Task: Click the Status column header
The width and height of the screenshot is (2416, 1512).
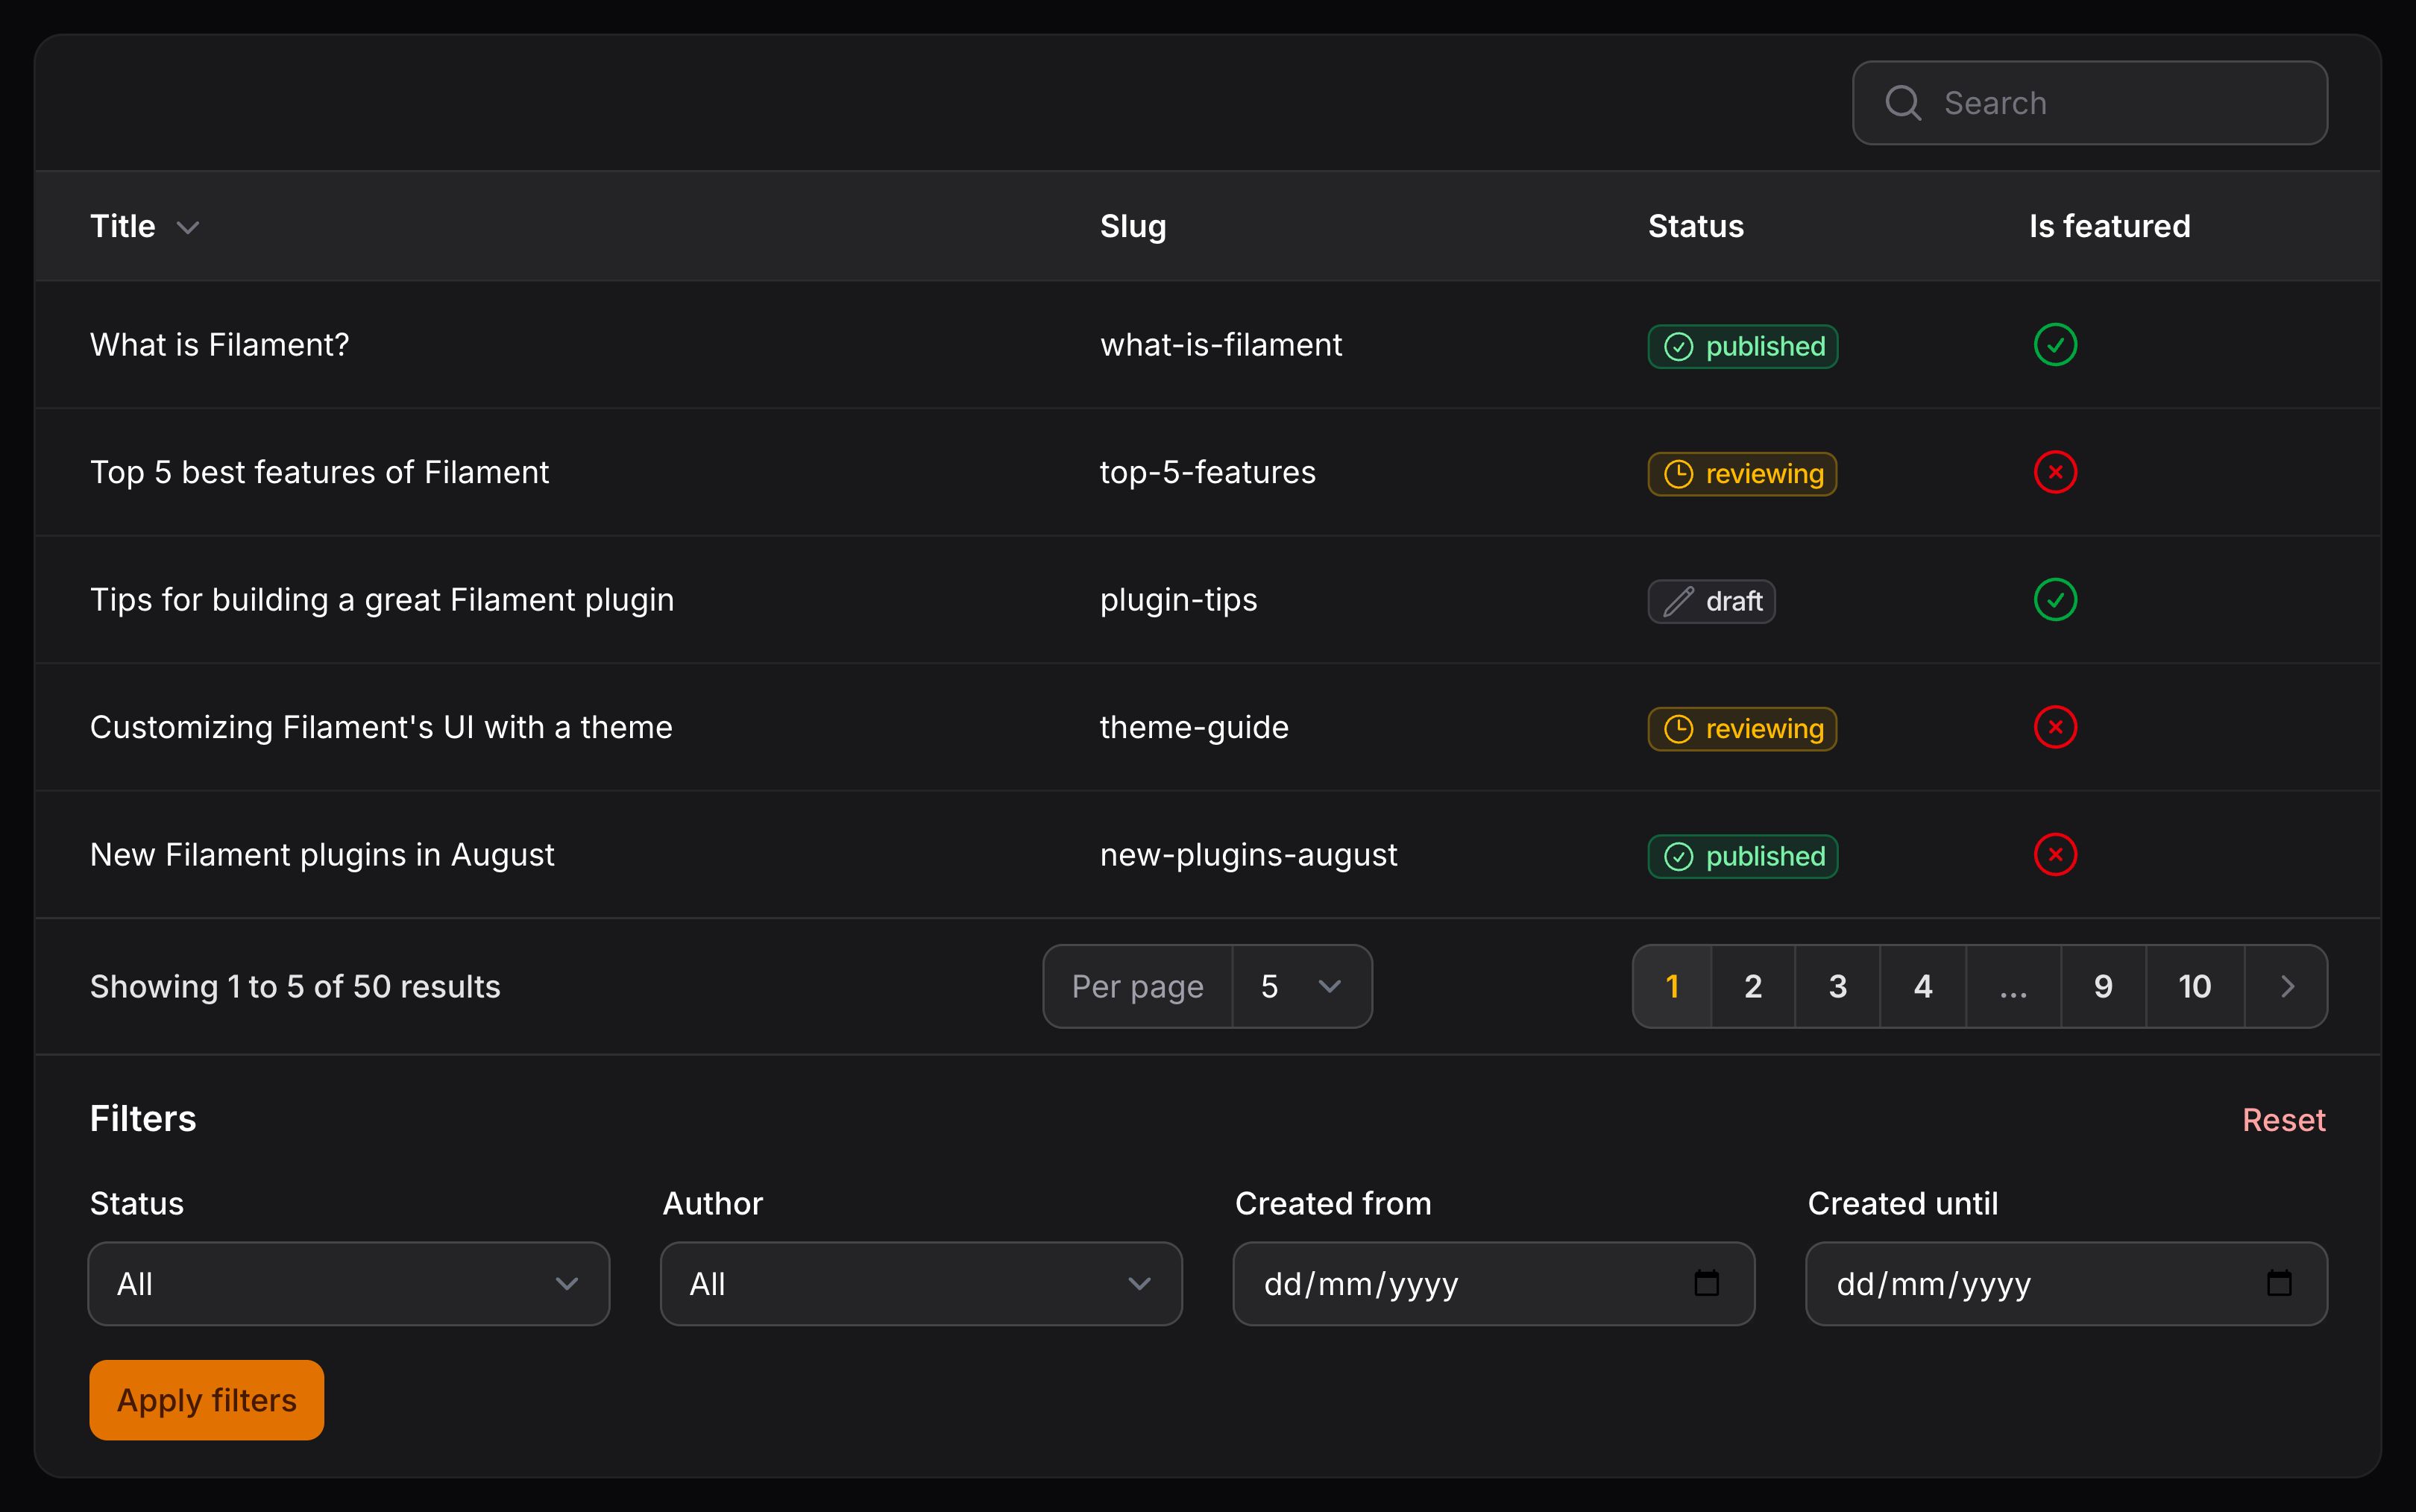Action: 1696,227
